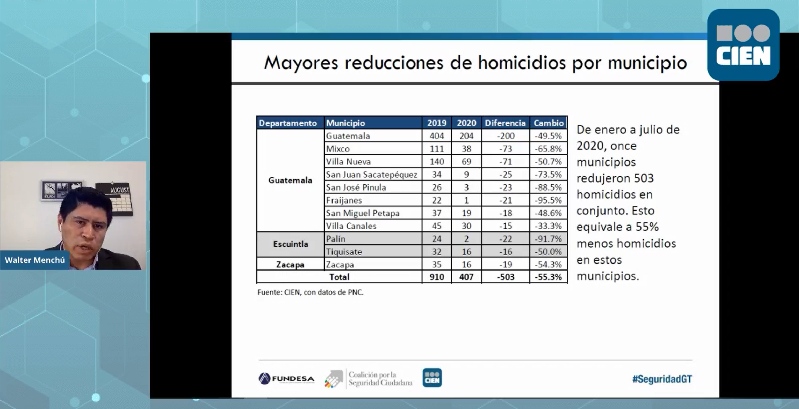The height and width of the screenshot is (409, 799).
Task: Click the Tiquisate municipality cell
Action: 373,252
